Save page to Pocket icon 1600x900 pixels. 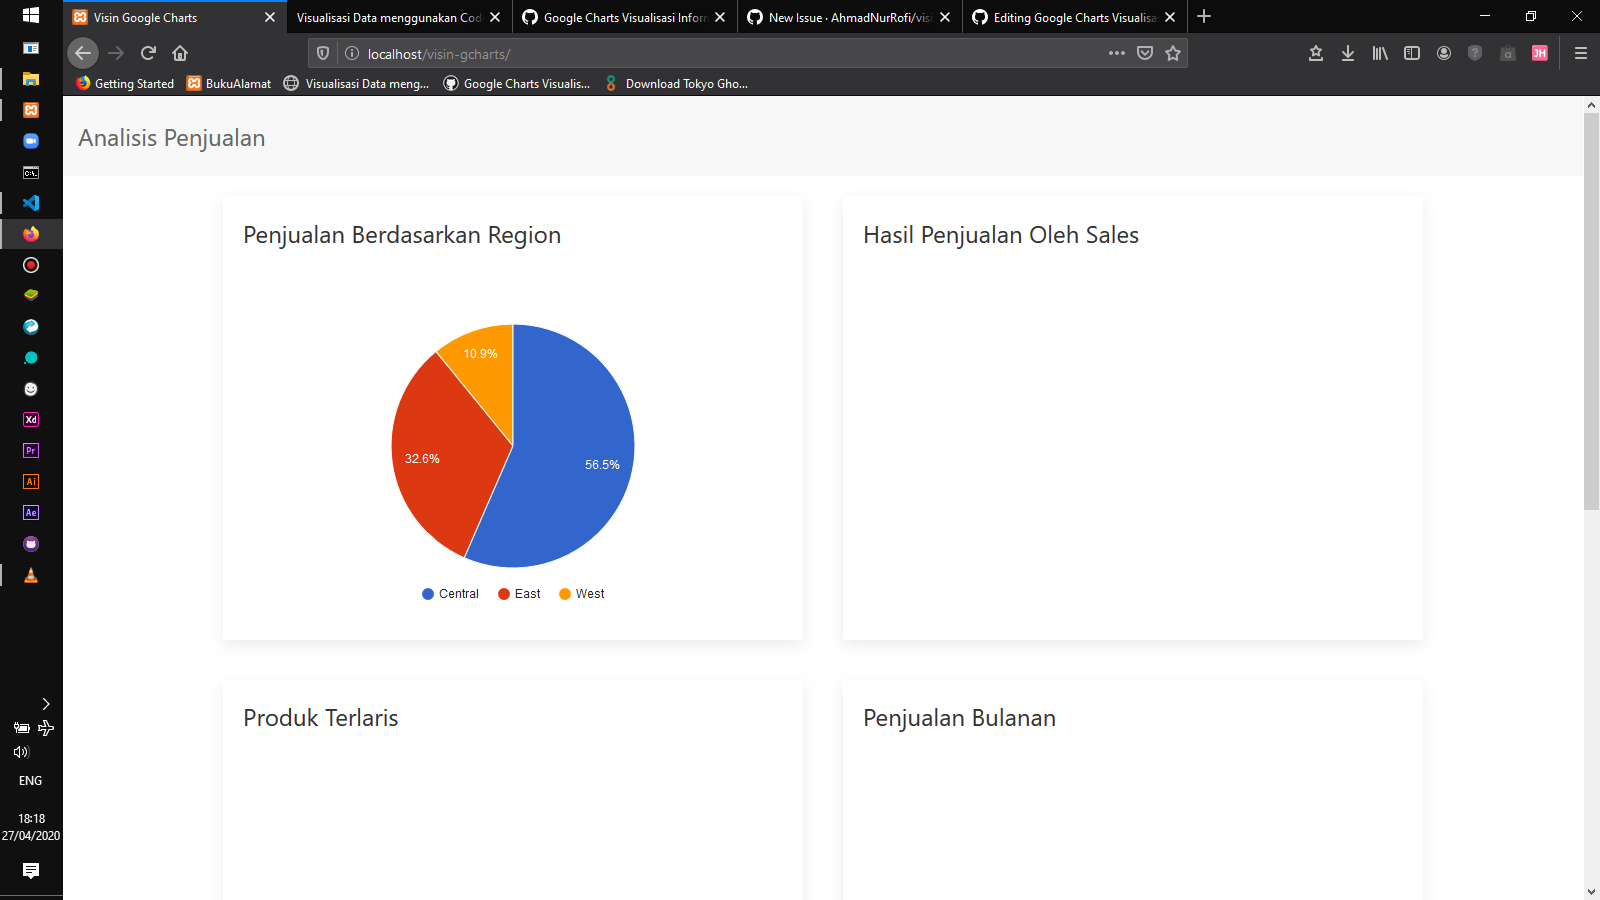pyautogui.click(x=1145, y=53)
